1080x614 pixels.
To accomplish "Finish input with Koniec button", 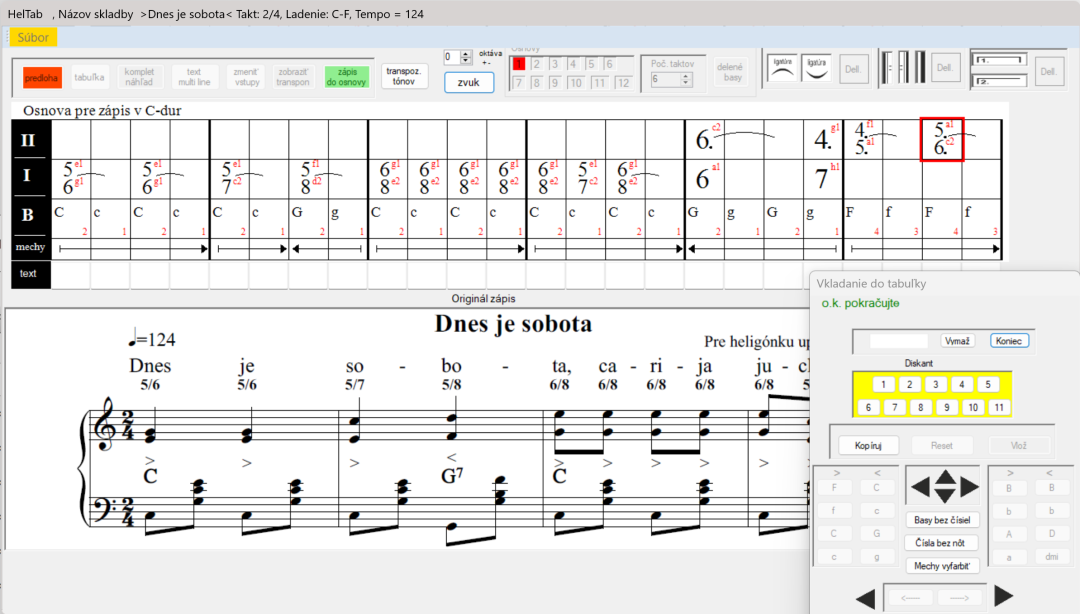I will [x=1009, y=341].
